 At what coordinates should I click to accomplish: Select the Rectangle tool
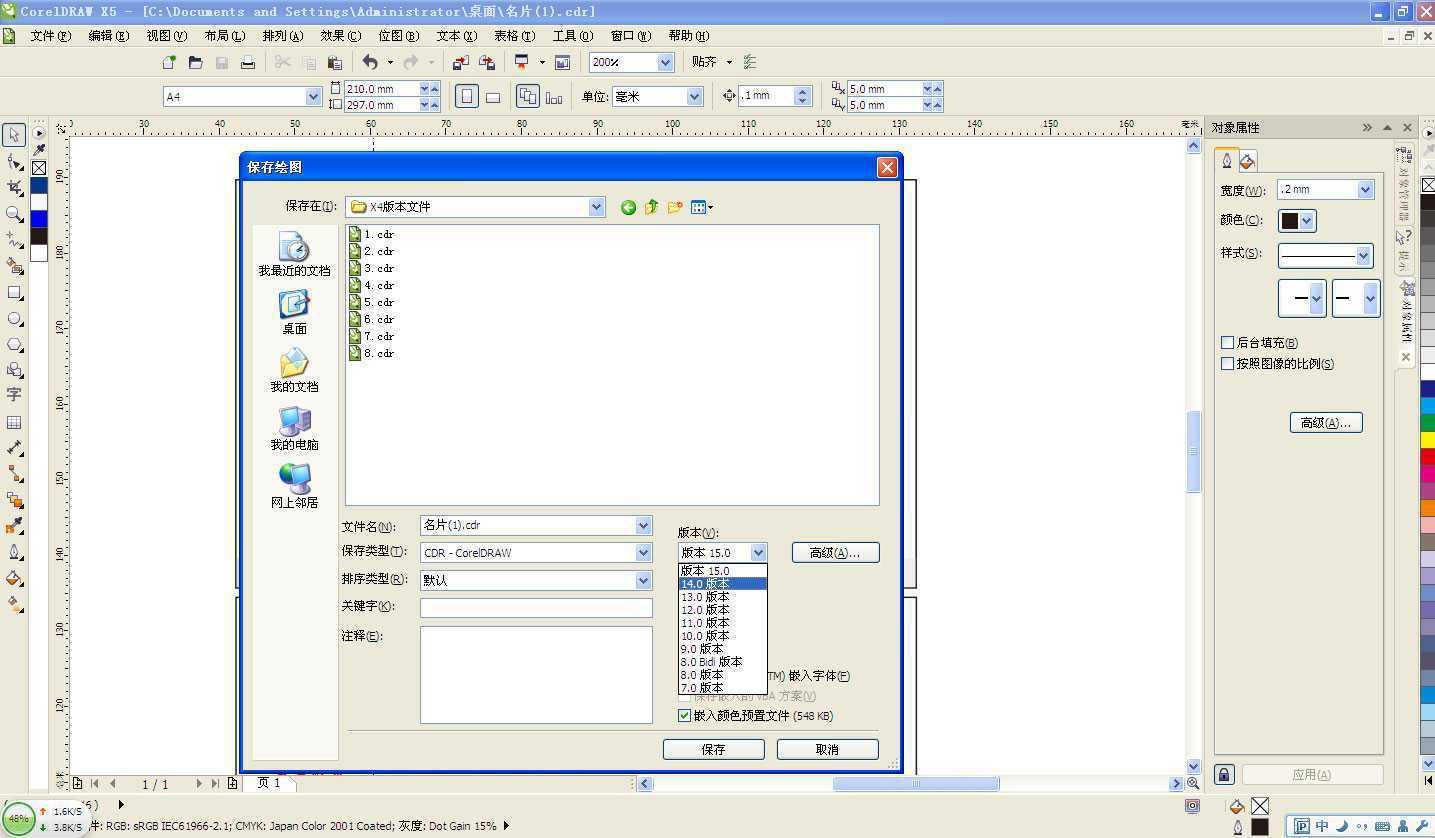[14, 292]
